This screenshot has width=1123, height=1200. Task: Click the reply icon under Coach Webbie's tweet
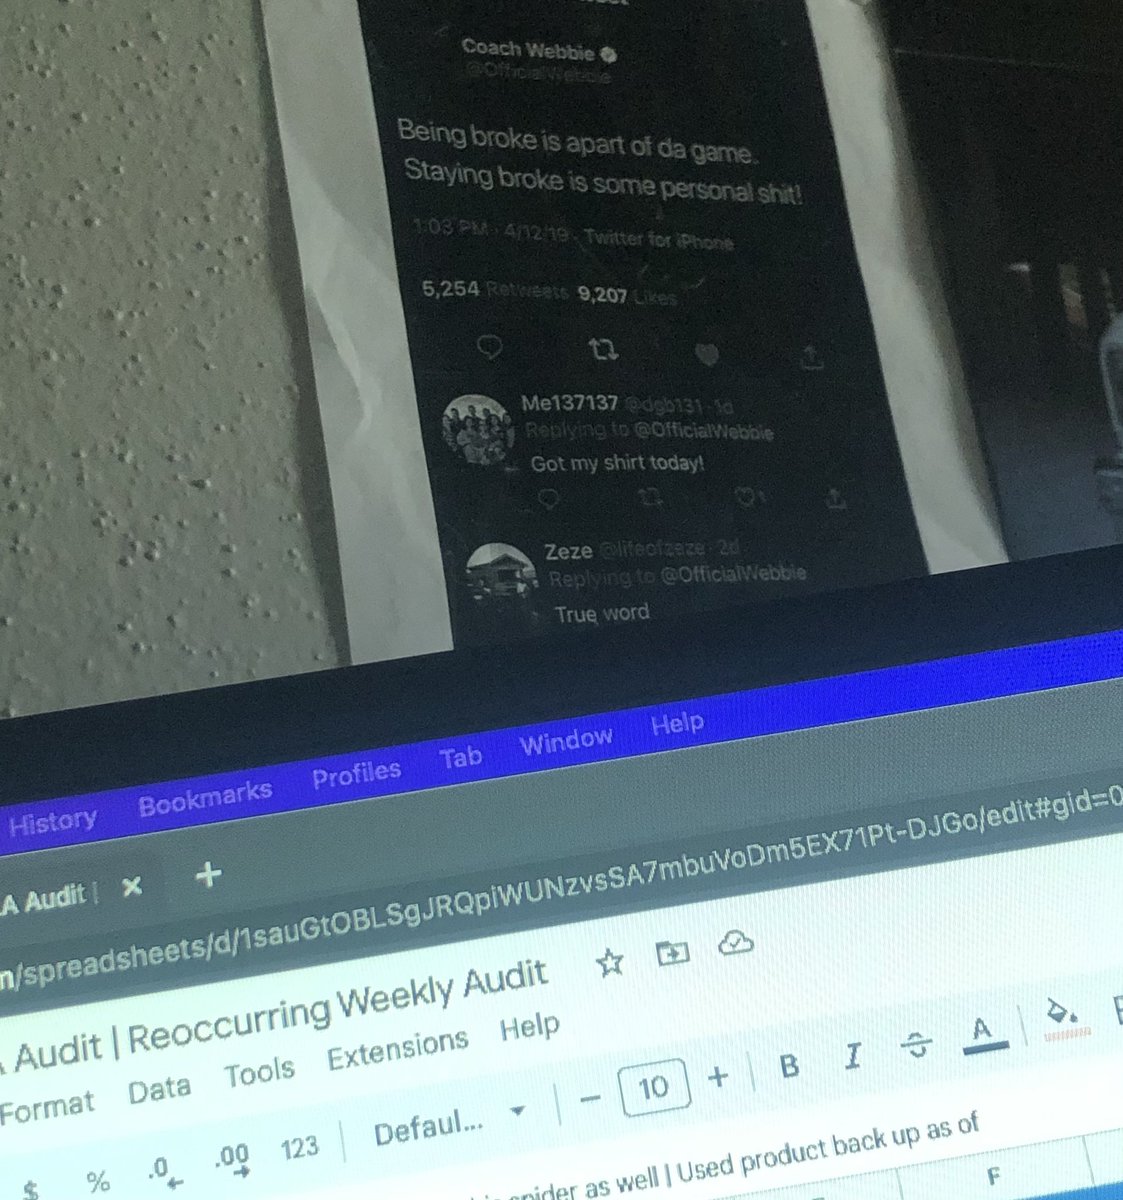490,347
